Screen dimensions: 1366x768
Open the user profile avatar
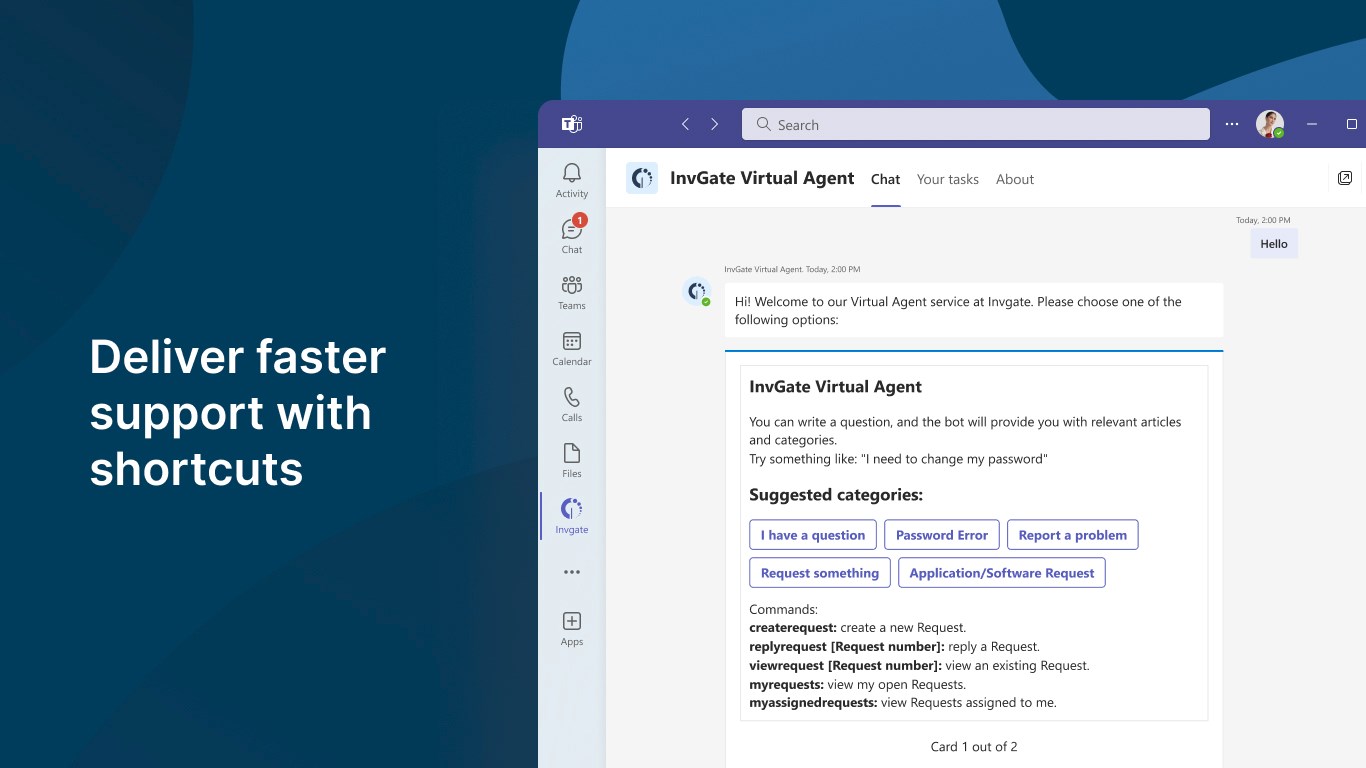1270,124
